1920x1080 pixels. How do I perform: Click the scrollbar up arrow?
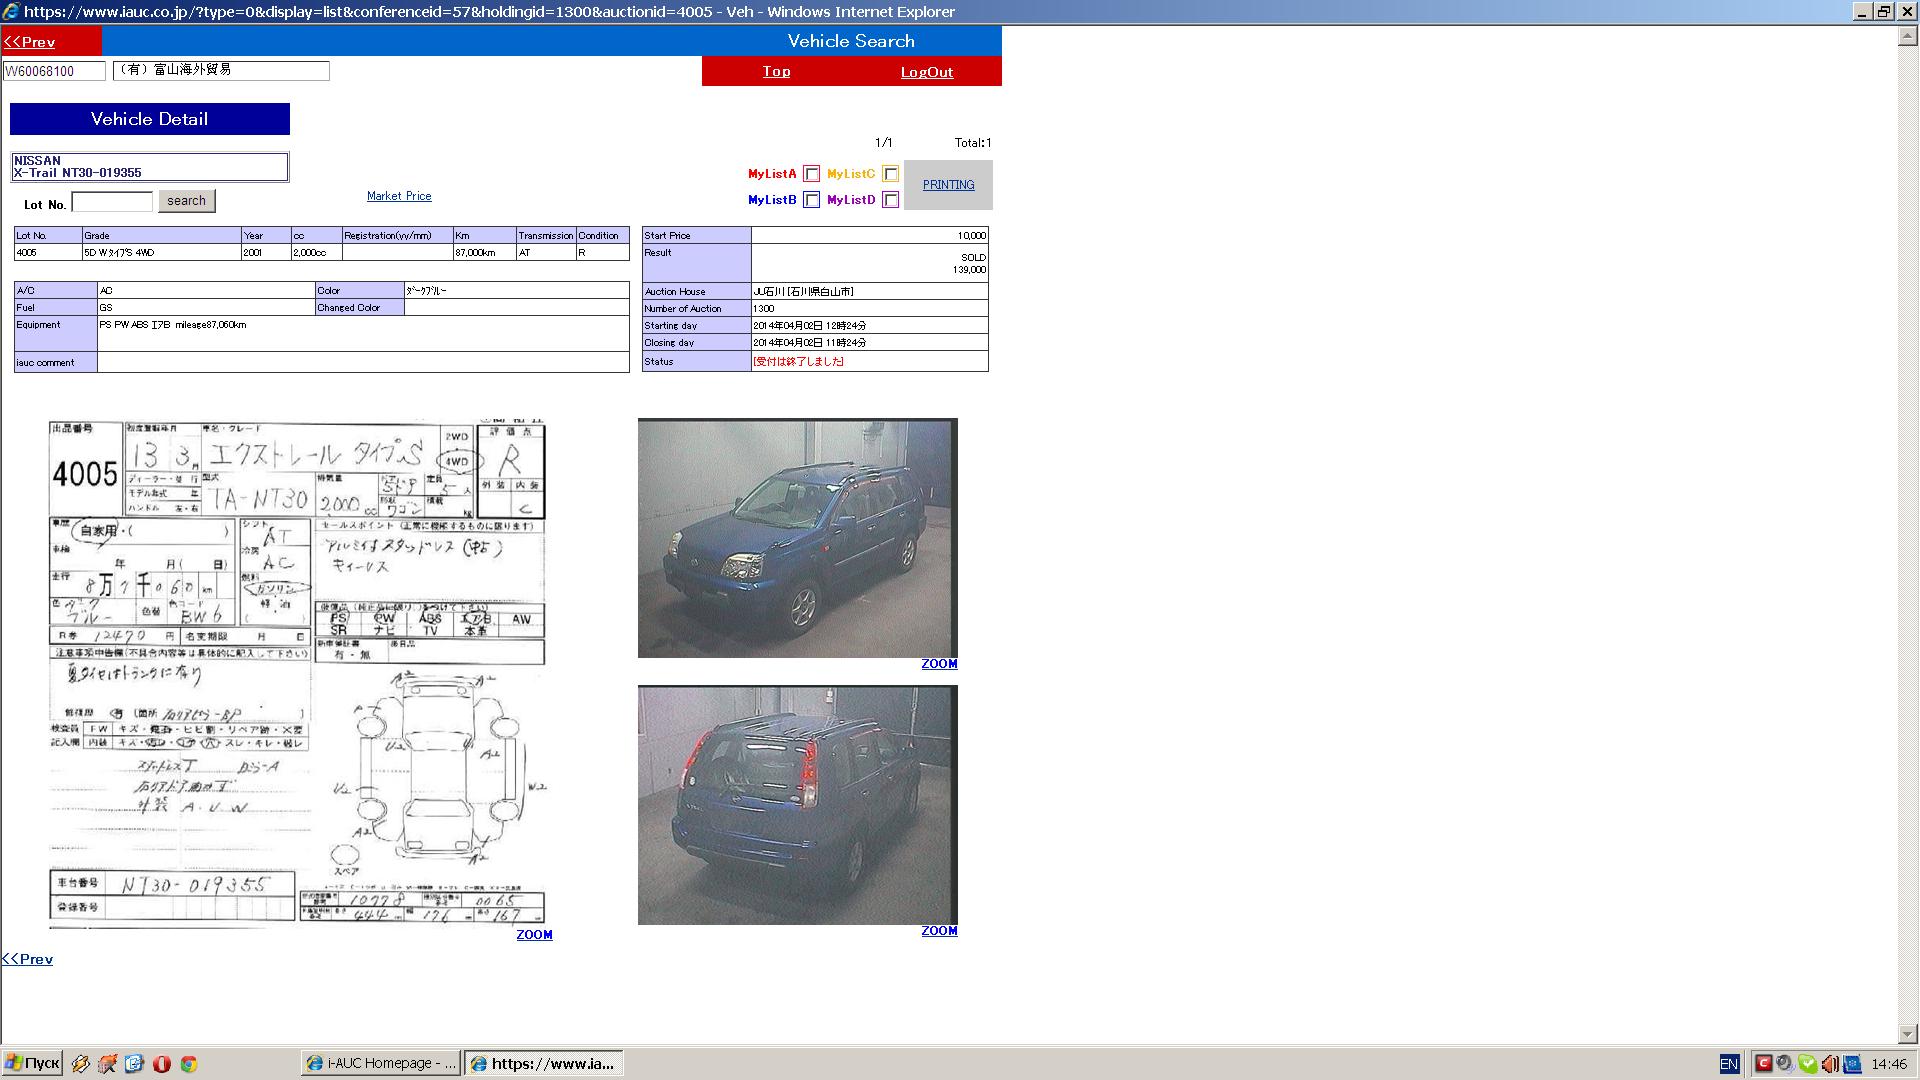[1907, 36]
